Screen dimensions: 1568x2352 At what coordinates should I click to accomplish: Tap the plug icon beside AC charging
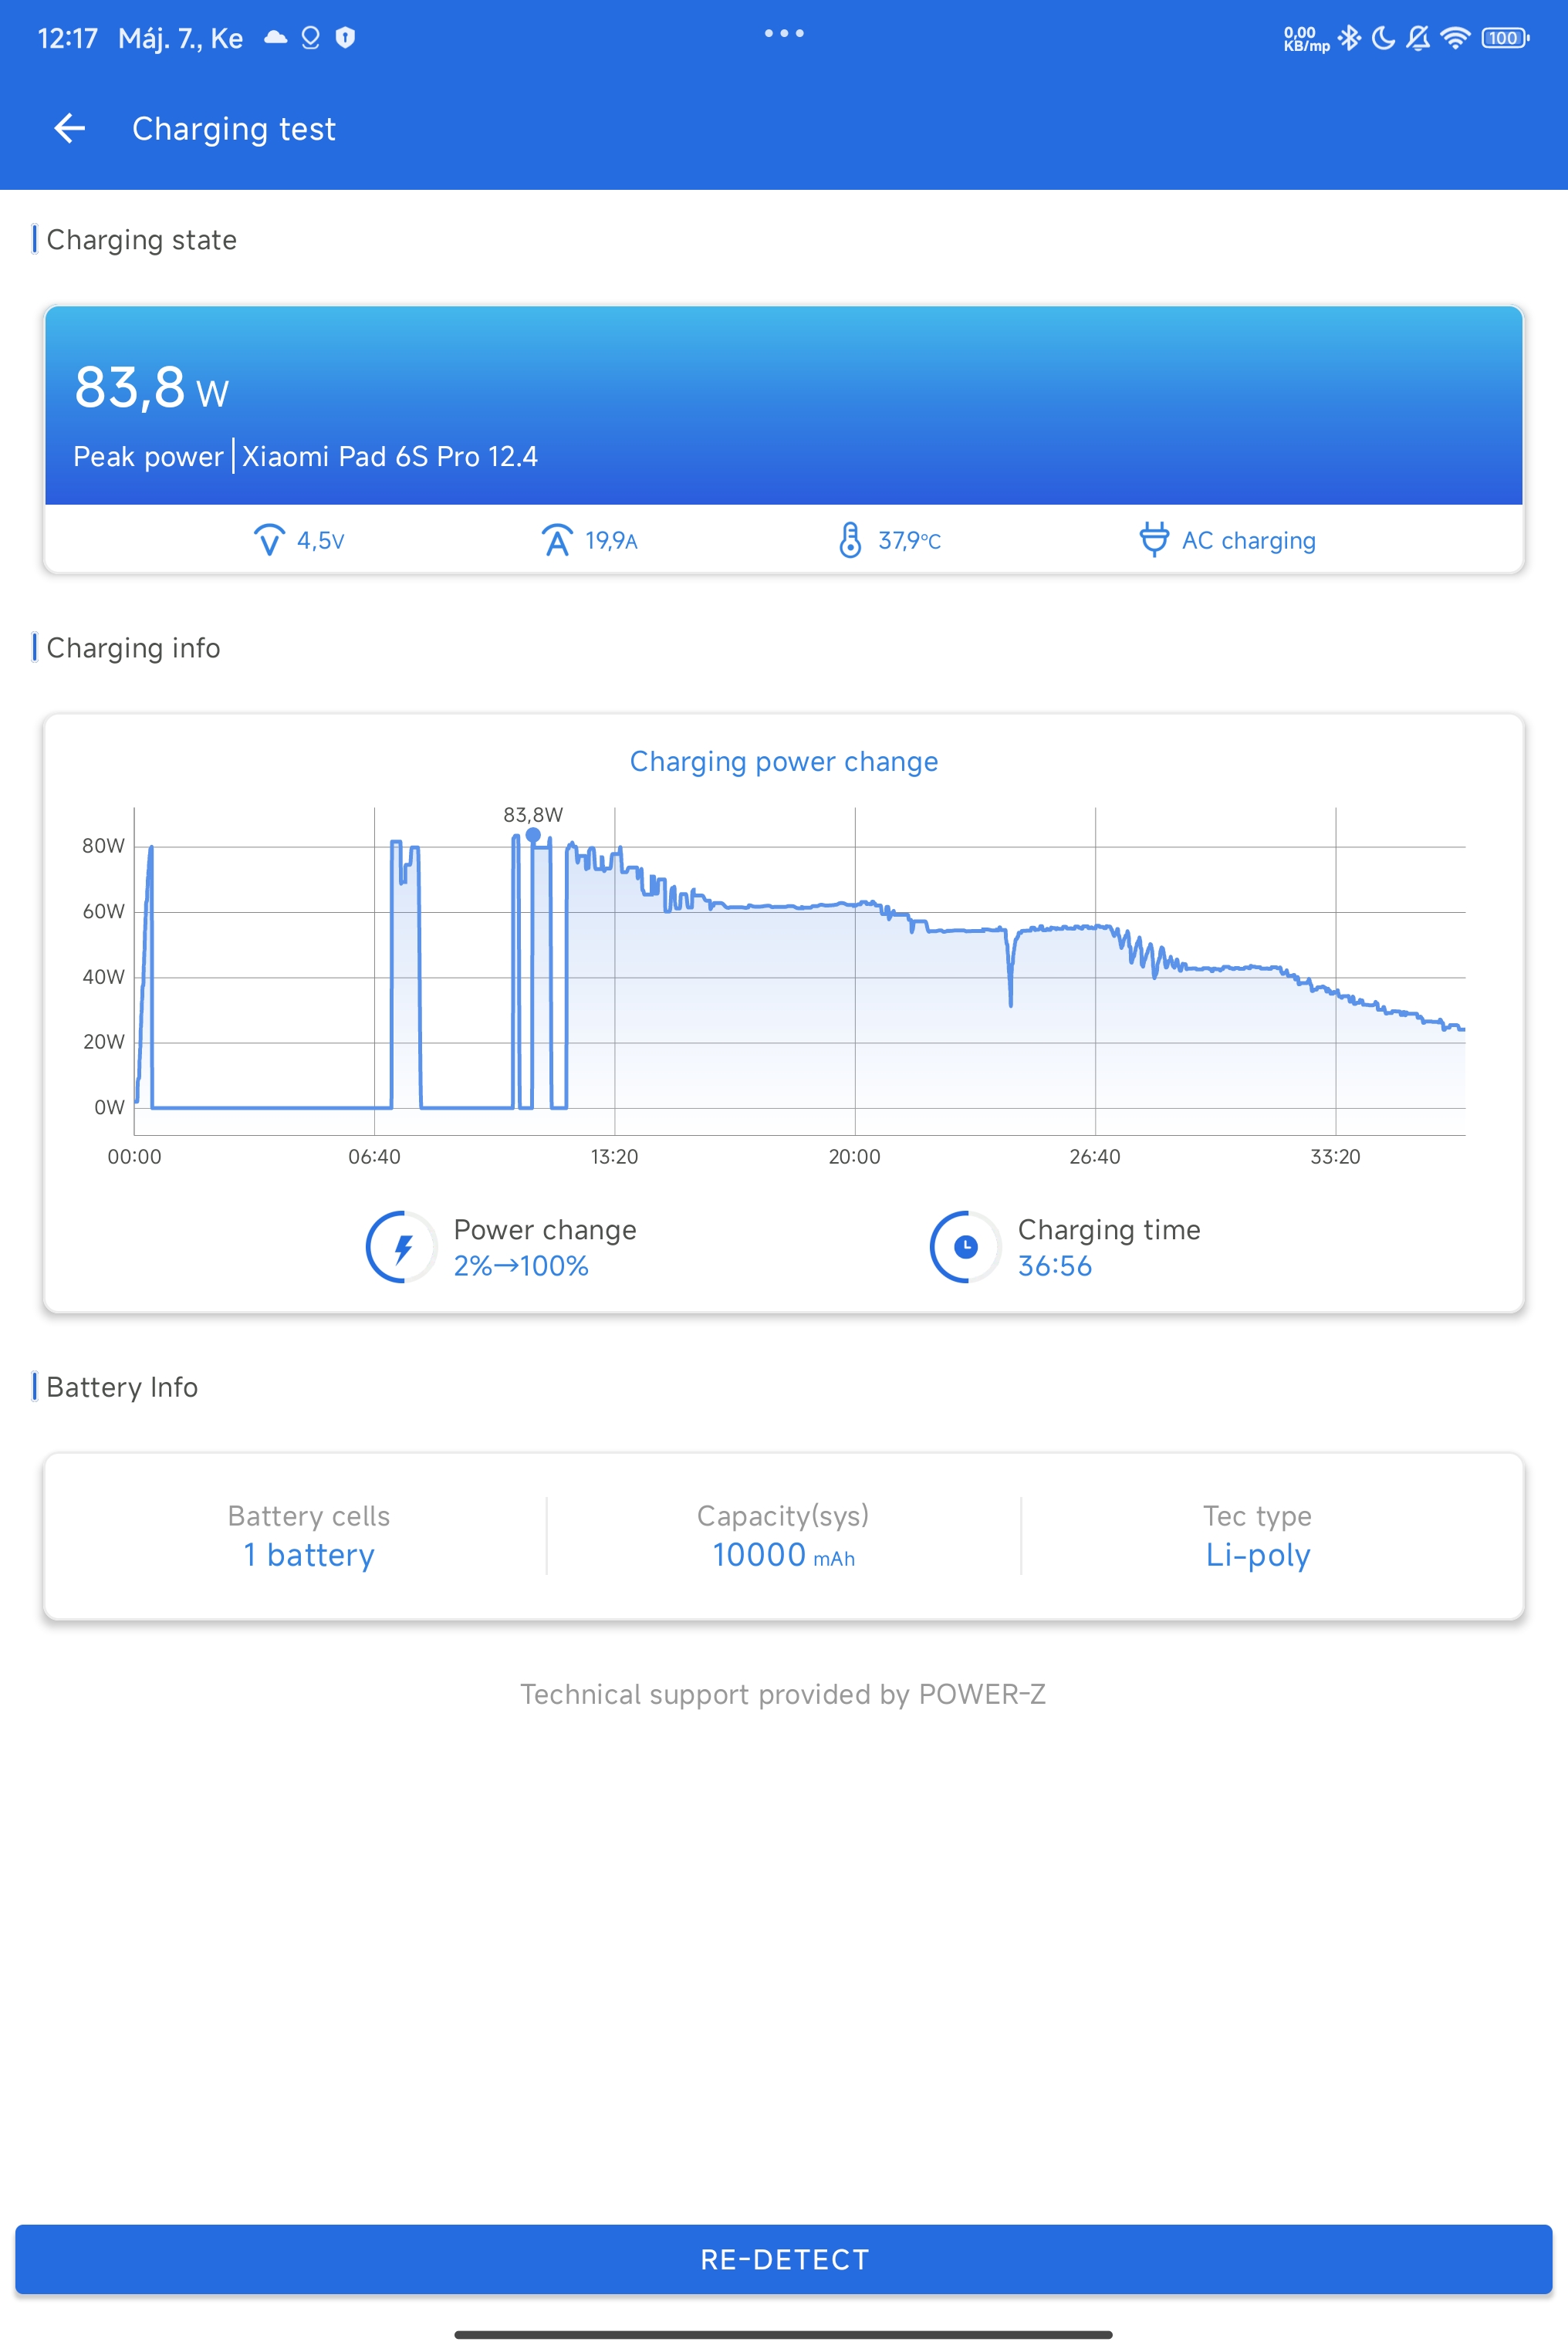coord(1154,540)
